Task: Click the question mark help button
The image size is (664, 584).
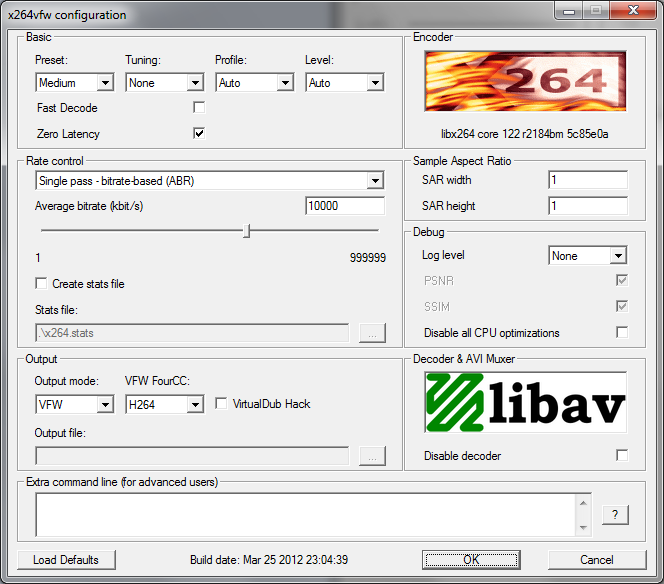Action: [615, 514]
